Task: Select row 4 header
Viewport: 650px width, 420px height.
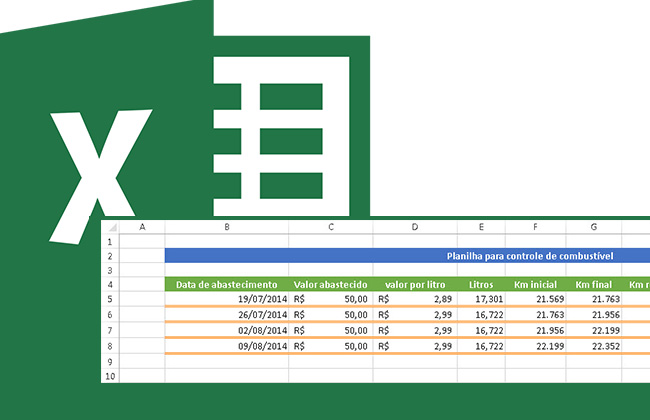Action: [110, 284]
